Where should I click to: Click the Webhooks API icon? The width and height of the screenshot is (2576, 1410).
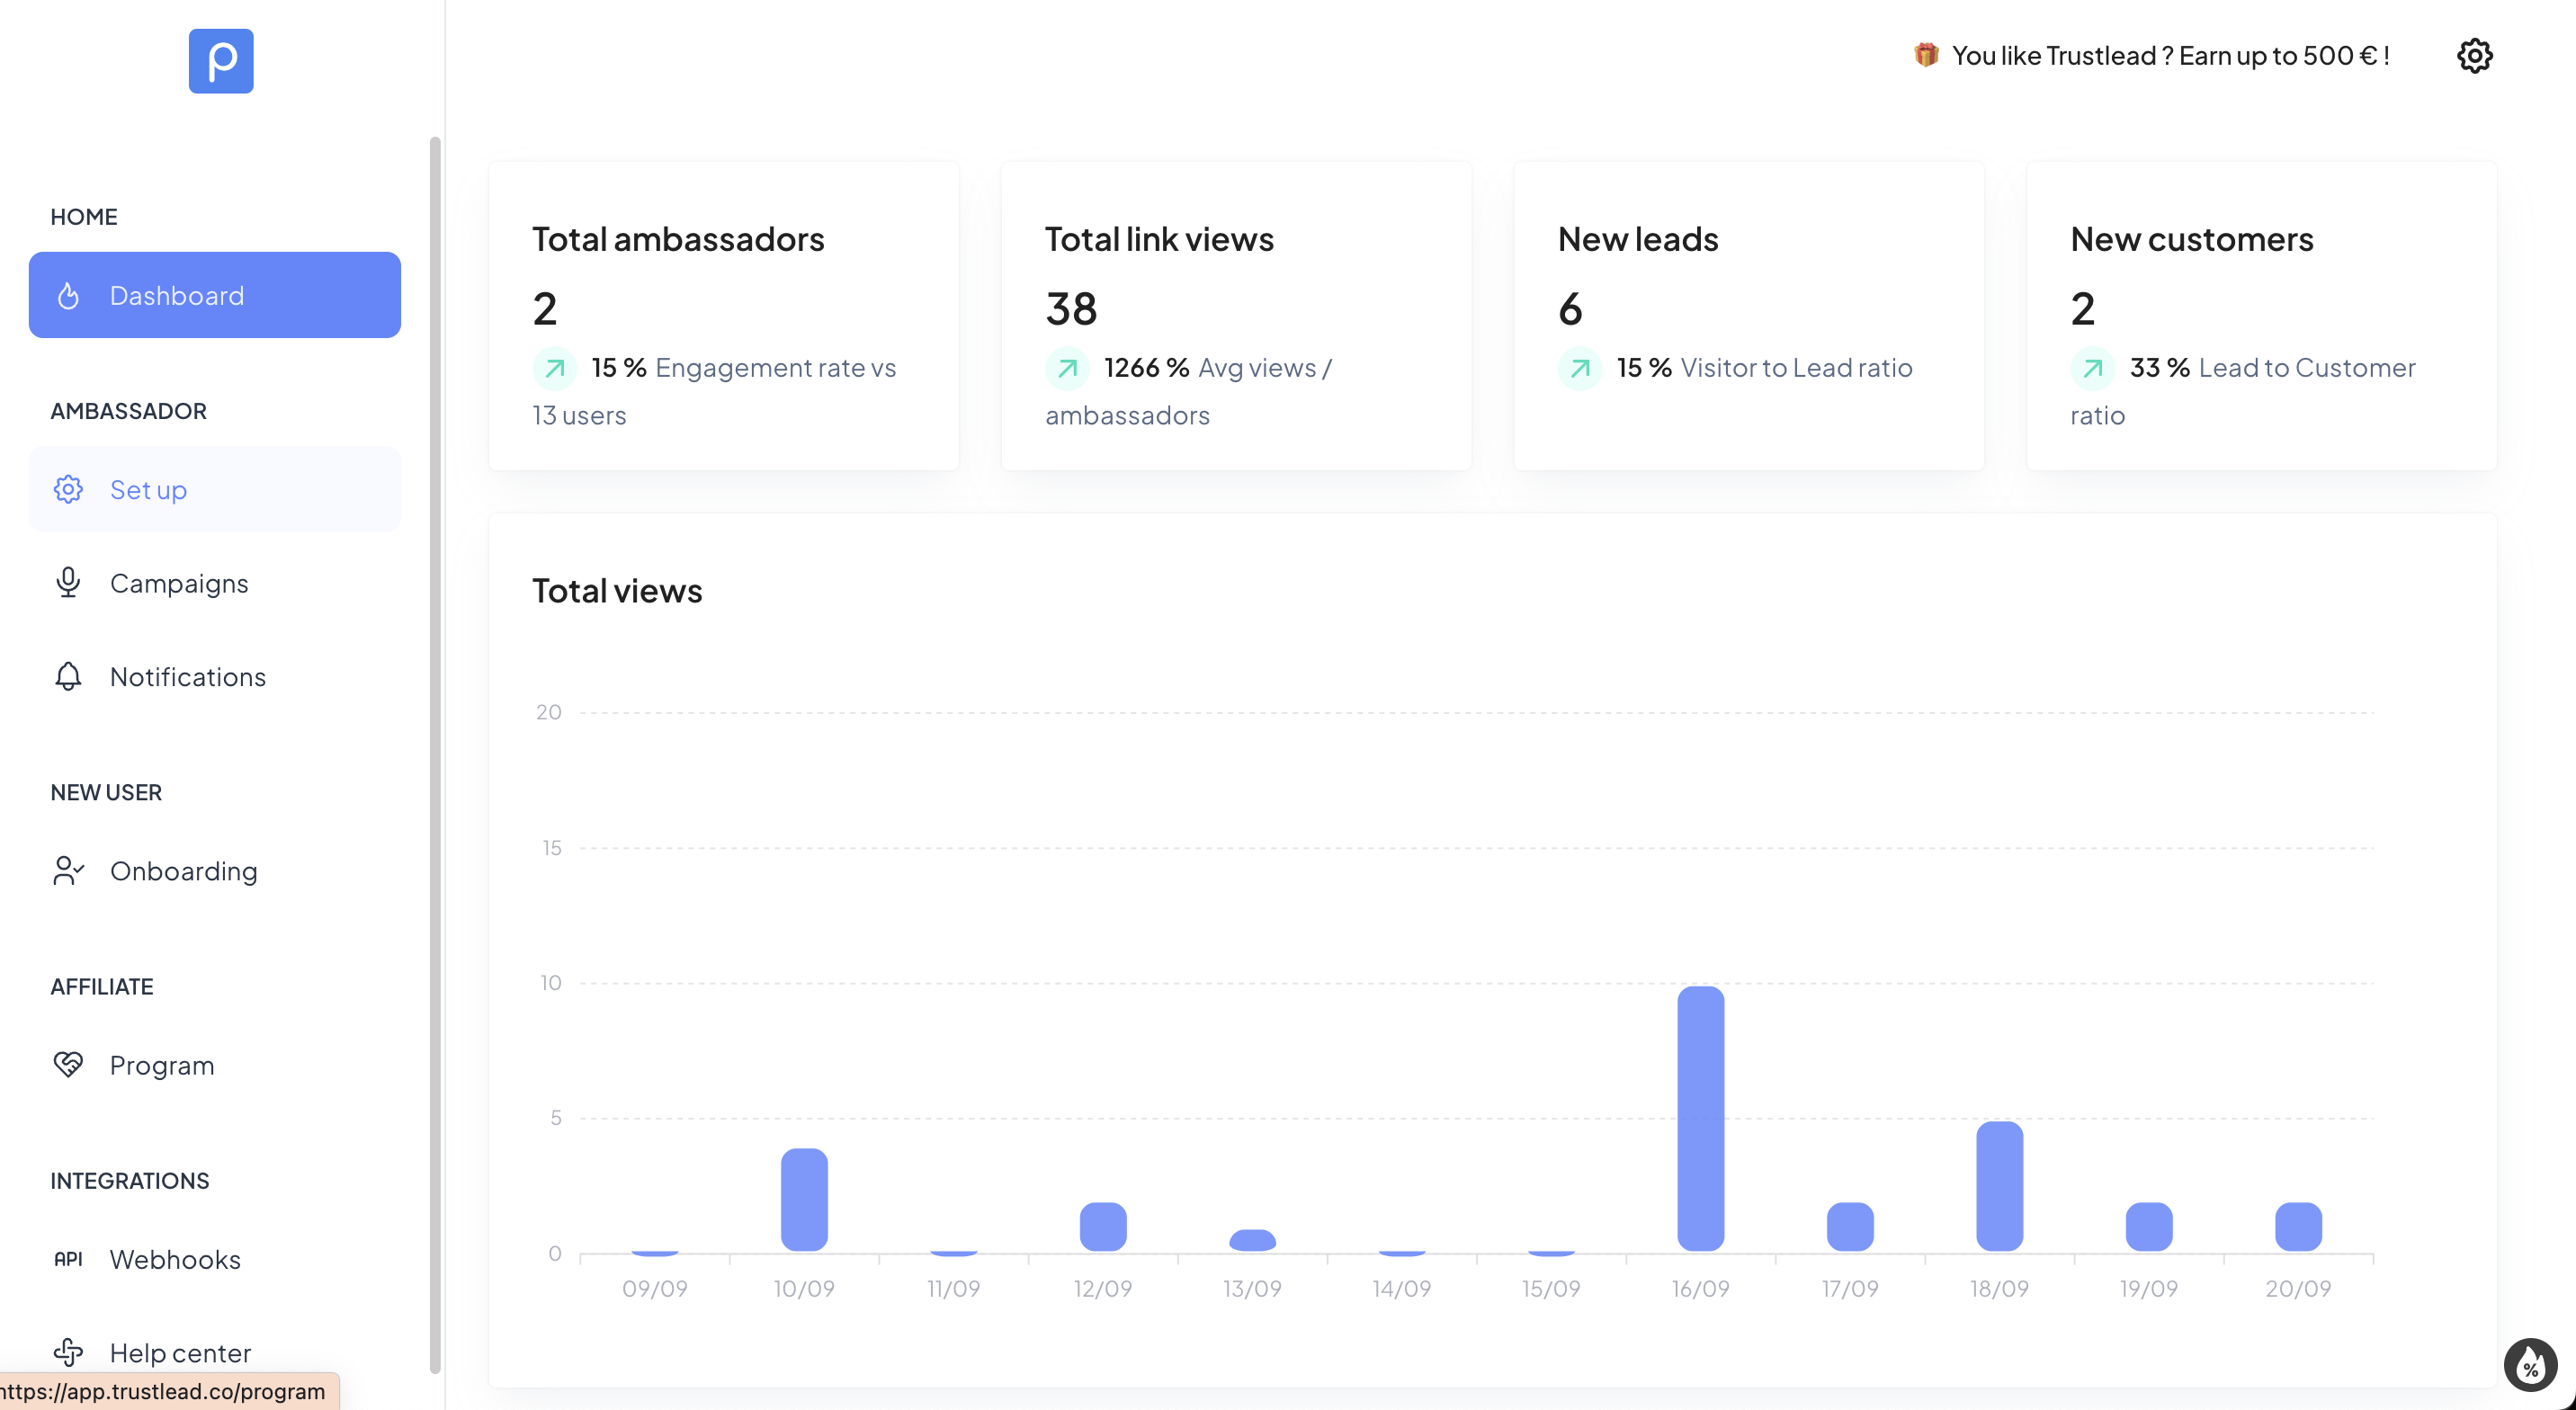(x=67, y=1257)
